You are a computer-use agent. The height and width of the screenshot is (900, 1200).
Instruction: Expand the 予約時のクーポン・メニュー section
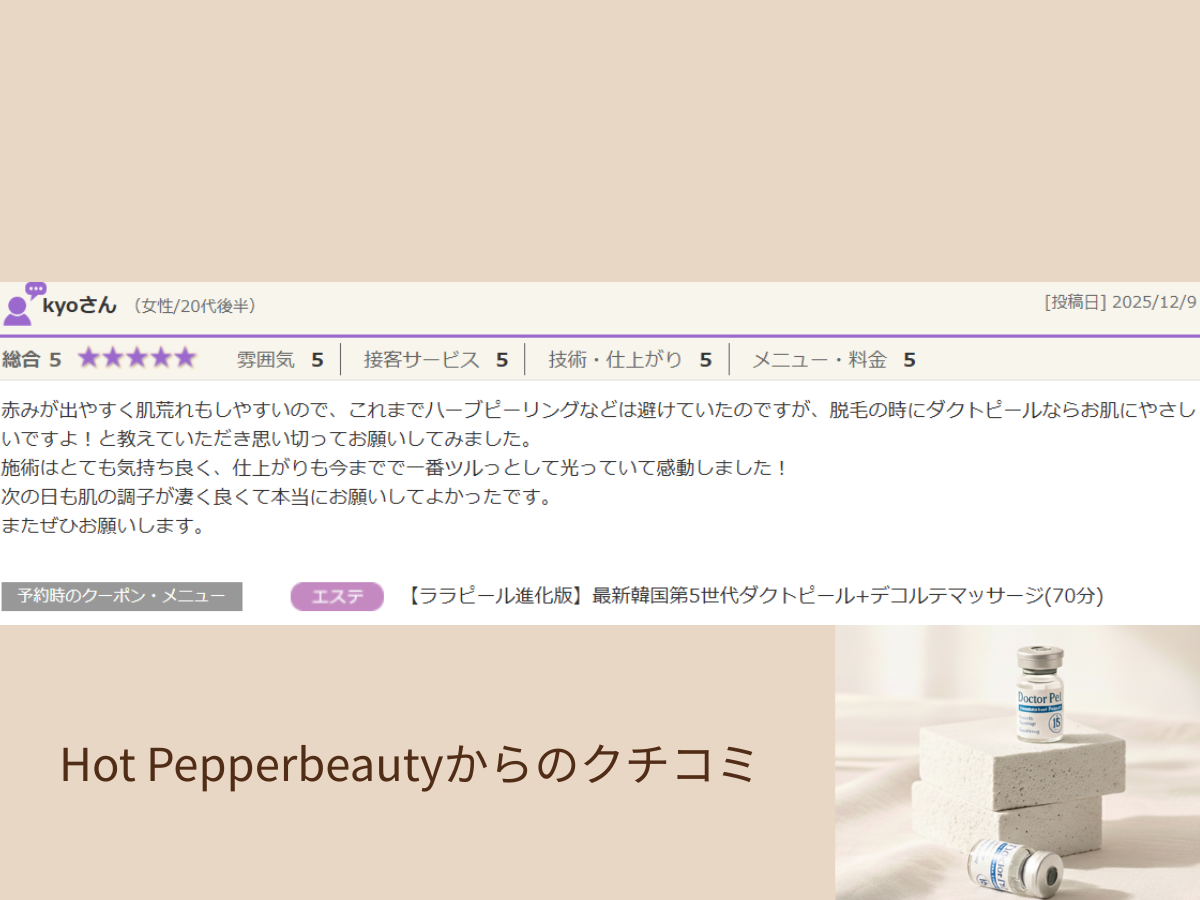(x=122, y=596)
